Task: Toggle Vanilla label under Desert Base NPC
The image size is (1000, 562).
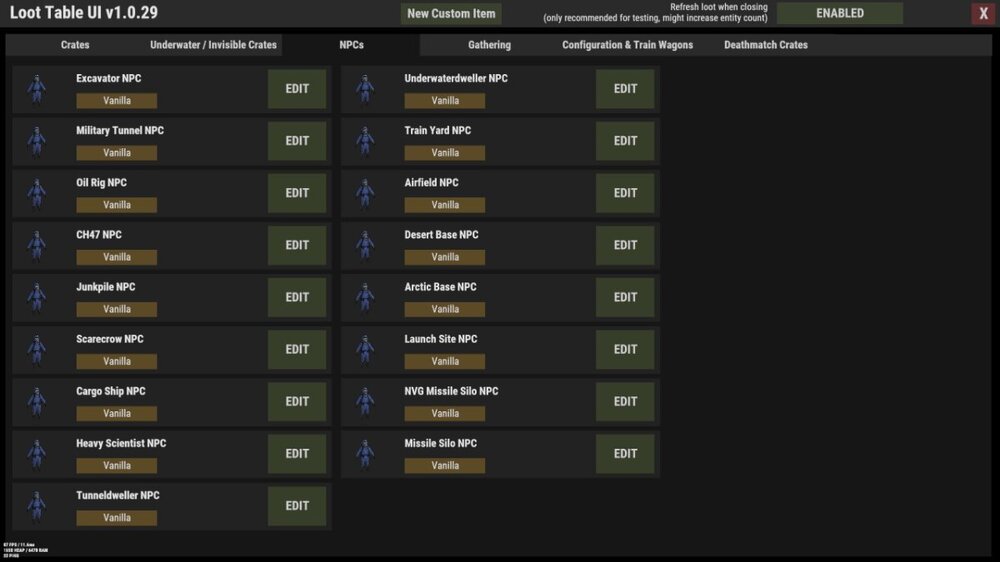Action: [x=445, y=257]
